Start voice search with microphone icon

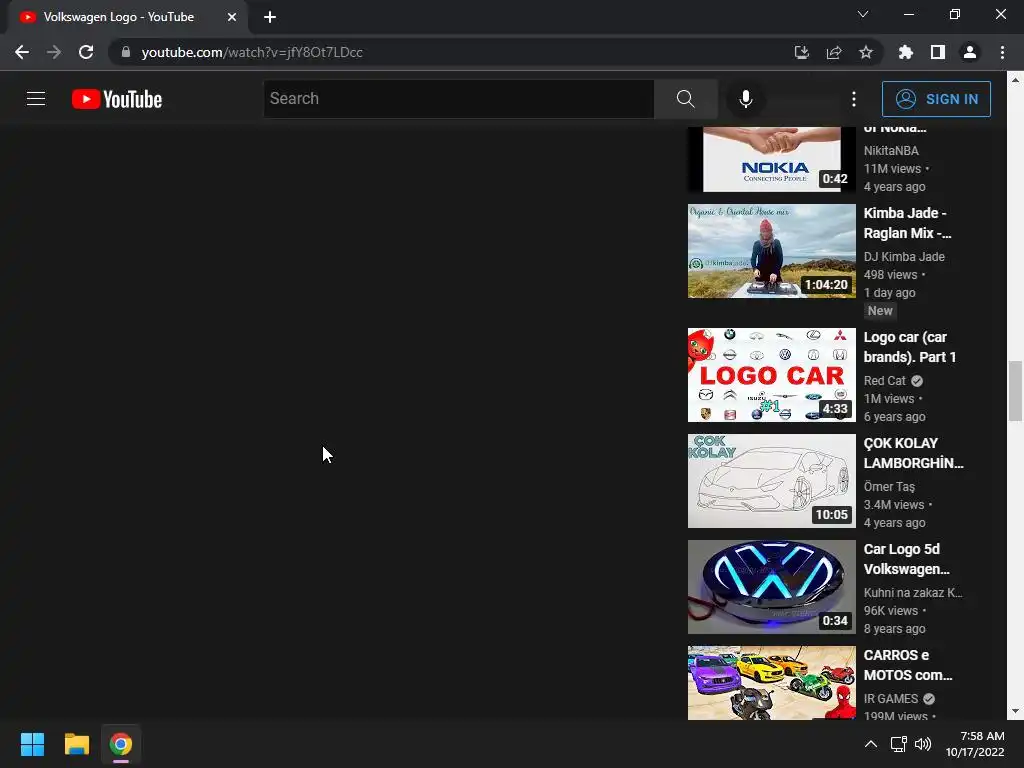[x=746, y=99]
